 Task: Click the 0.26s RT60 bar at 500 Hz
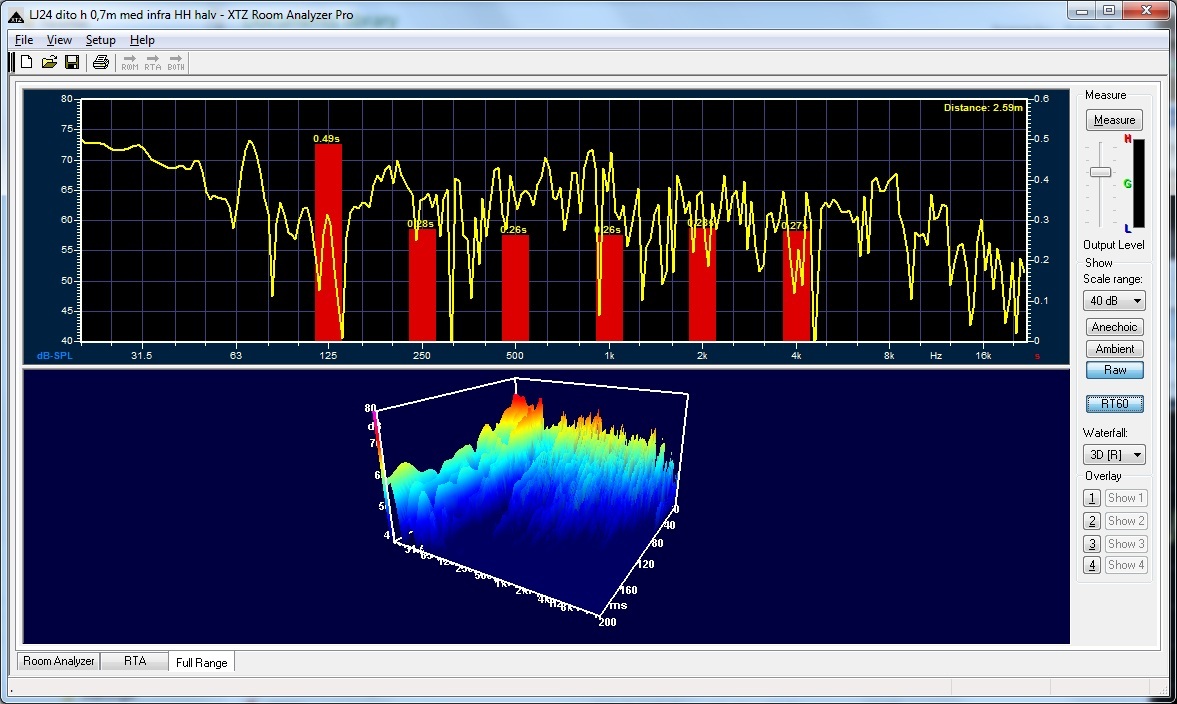[x=515, y=287]
